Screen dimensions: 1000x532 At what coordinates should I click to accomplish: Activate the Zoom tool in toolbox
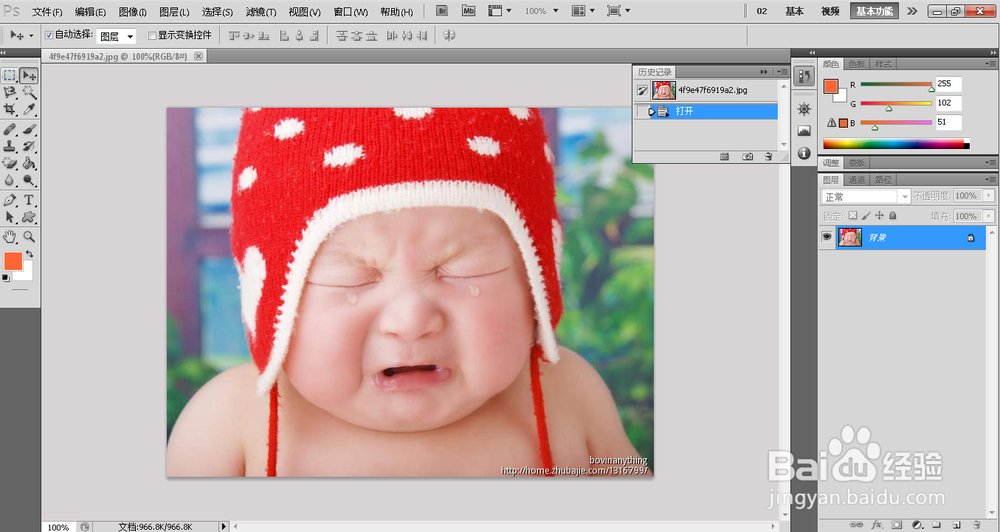(29, 236)
